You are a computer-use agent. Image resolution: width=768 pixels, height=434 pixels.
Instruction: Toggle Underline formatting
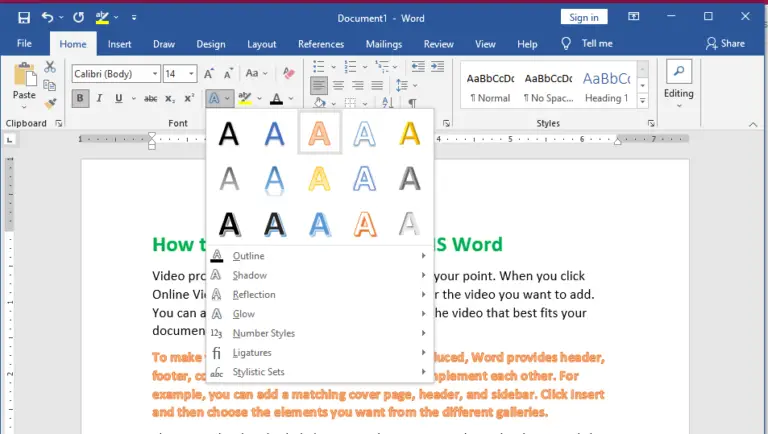click(x=119, y=98)
